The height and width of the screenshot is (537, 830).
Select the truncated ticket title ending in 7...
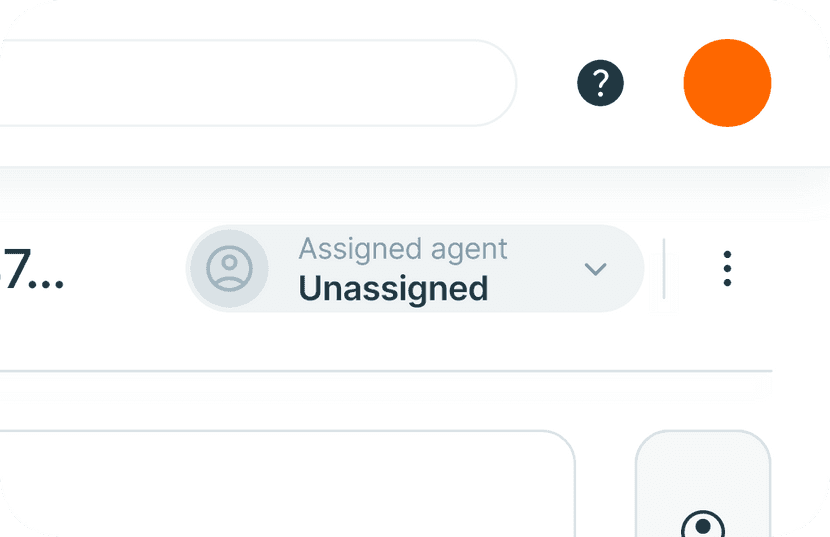click(x=32, y=270)
